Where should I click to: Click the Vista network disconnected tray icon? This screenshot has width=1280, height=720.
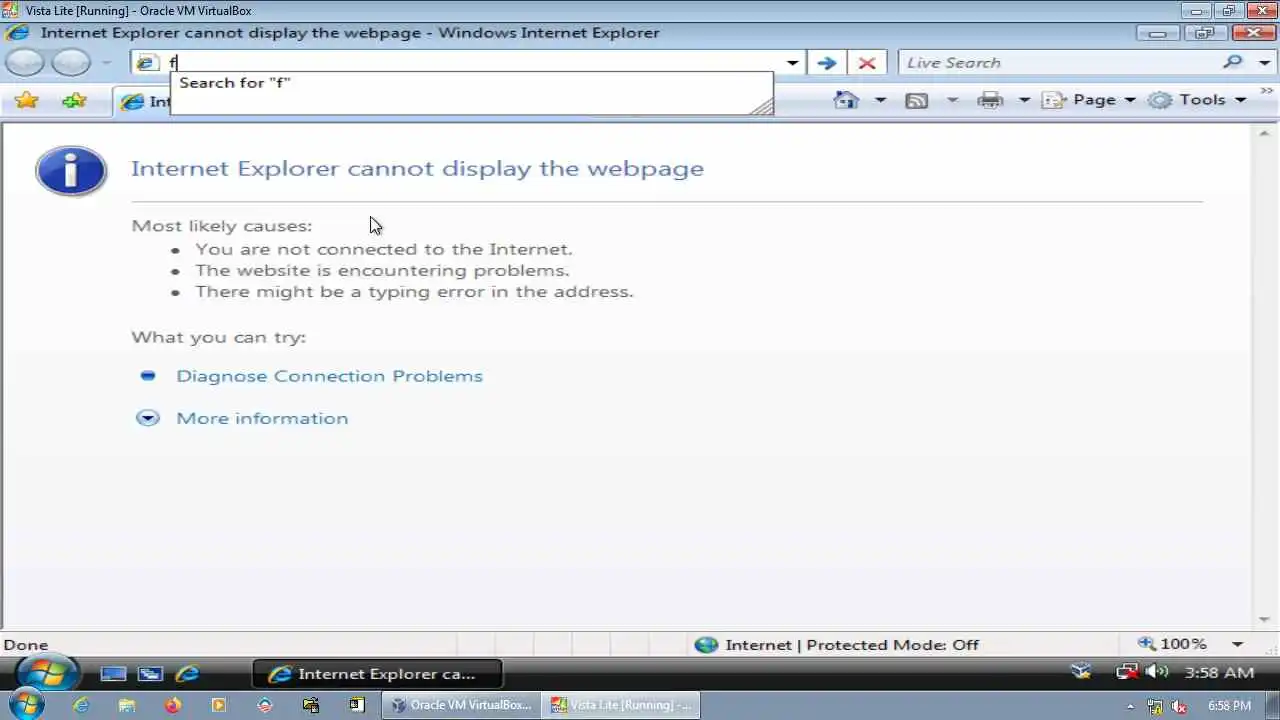(x=1127, y=672)
